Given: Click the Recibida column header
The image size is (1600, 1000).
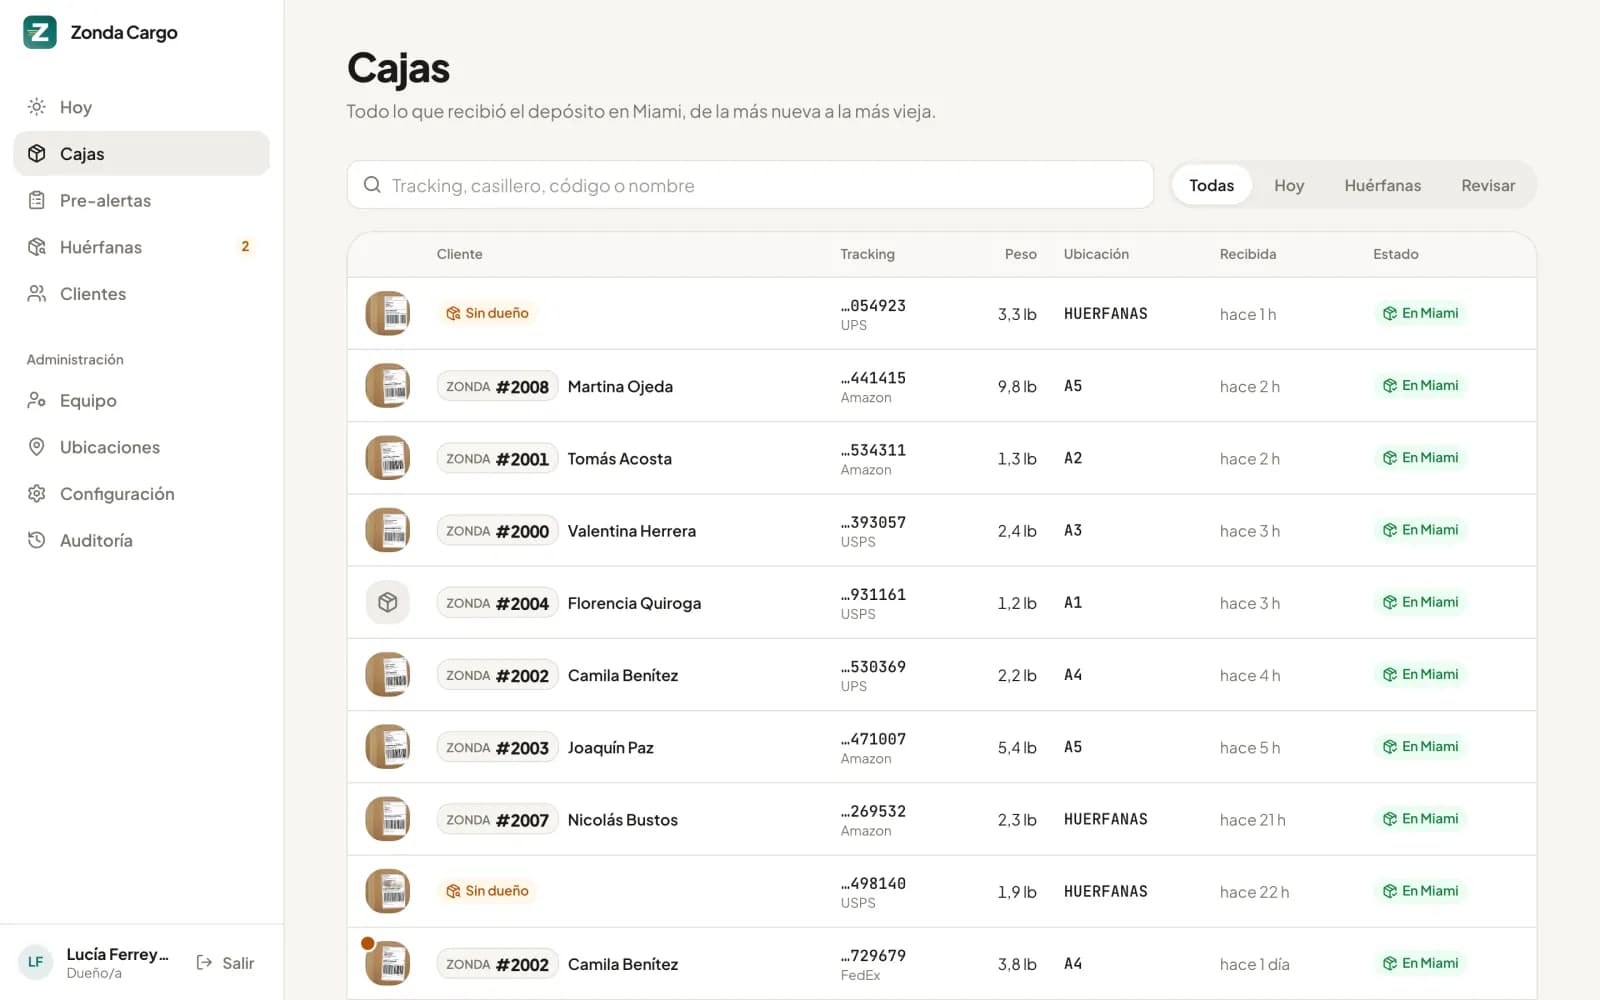Looking at the screenshot, I should click(1248, 254).
